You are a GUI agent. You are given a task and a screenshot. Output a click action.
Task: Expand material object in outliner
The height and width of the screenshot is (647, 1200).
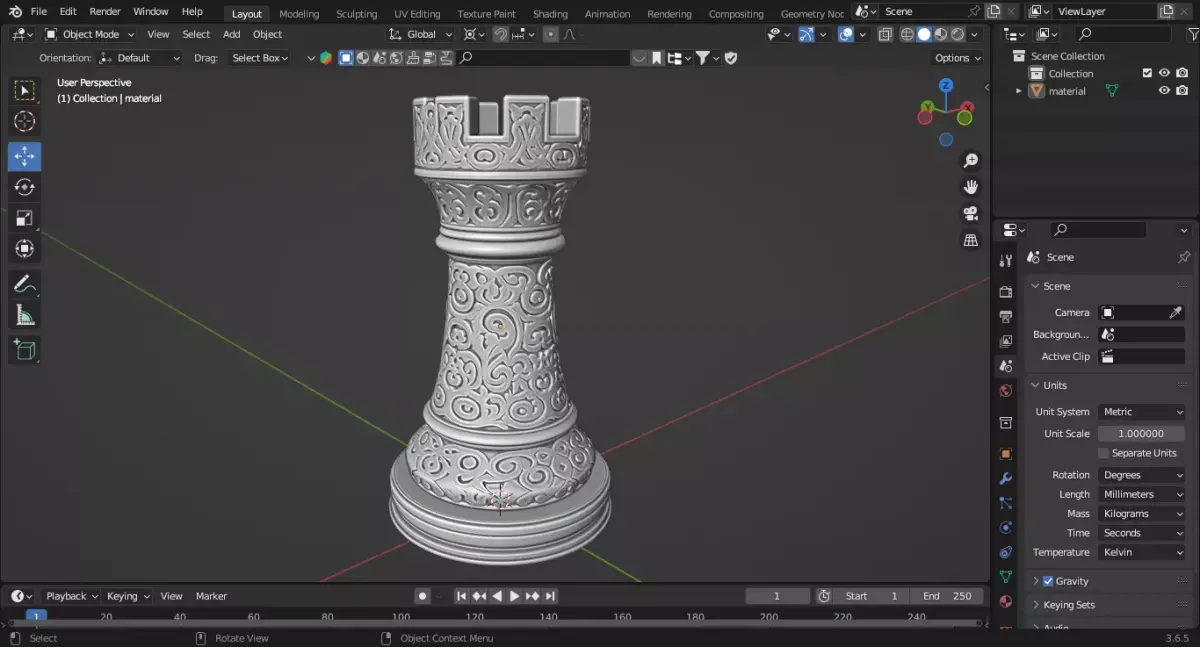click(x=1019, y=91)
